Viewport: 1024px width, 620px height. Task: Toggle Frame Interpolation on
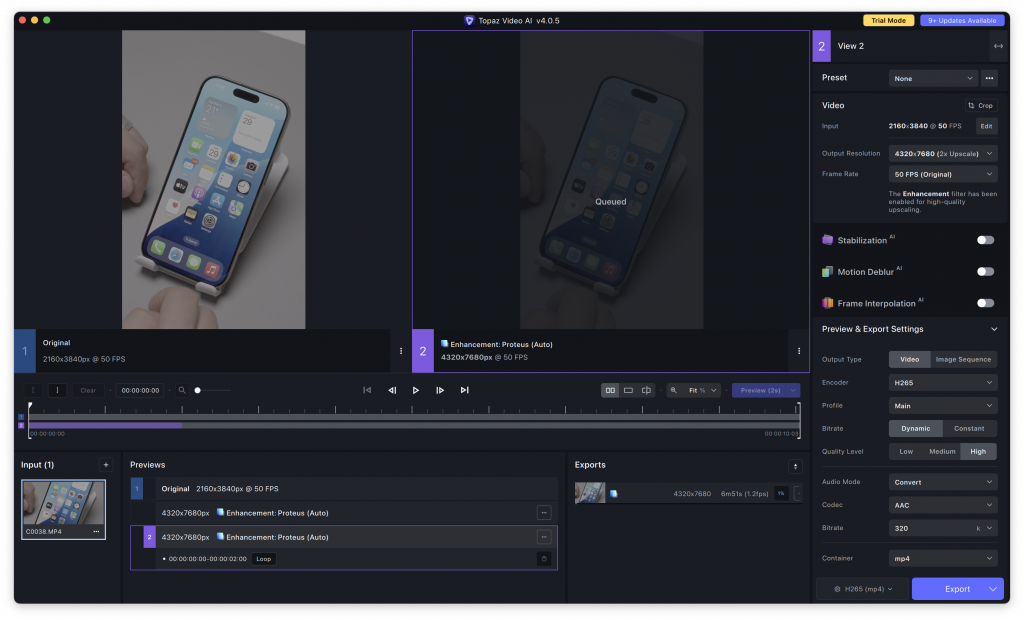985,303
